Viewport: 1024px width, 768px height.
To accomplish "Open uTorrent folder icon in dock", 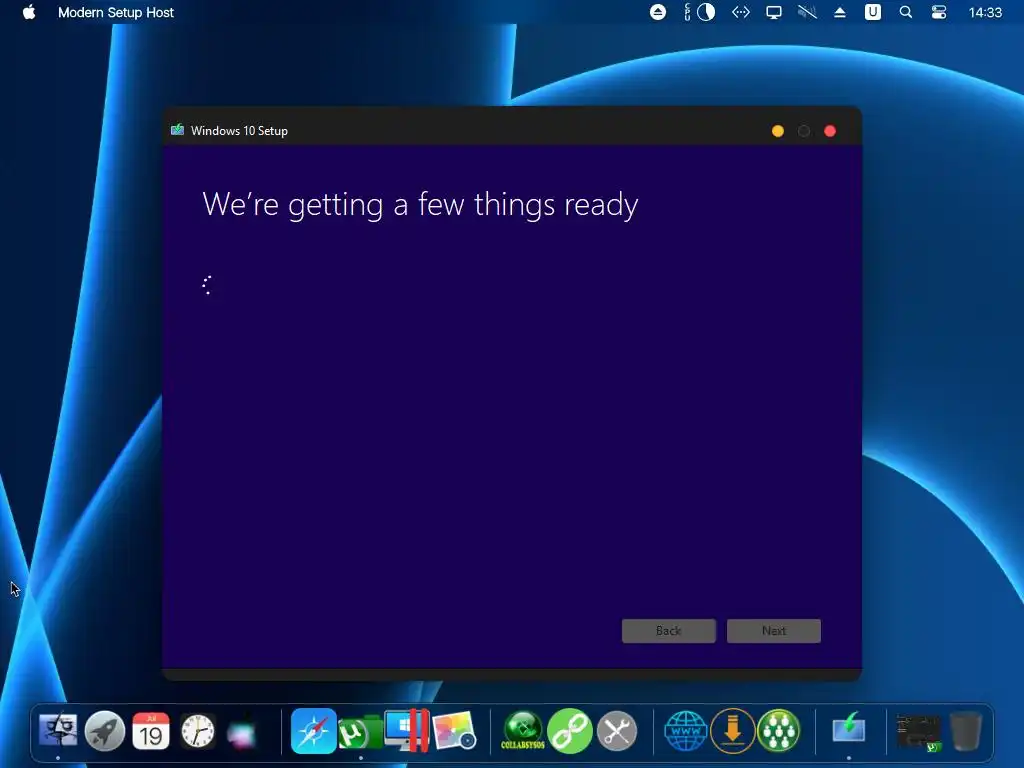I will point(360,732).
